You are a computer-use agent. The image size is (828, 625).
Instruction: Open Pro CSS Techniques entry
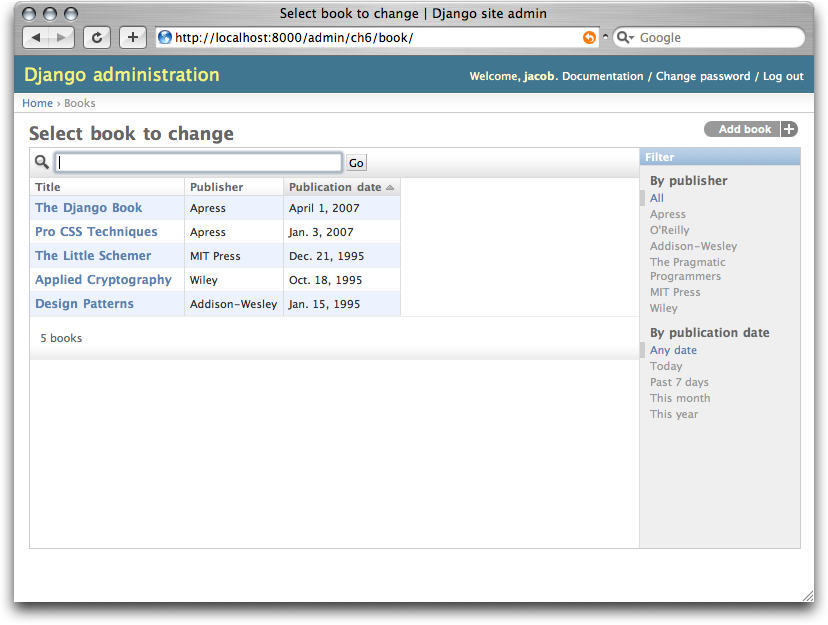(96, 231)
